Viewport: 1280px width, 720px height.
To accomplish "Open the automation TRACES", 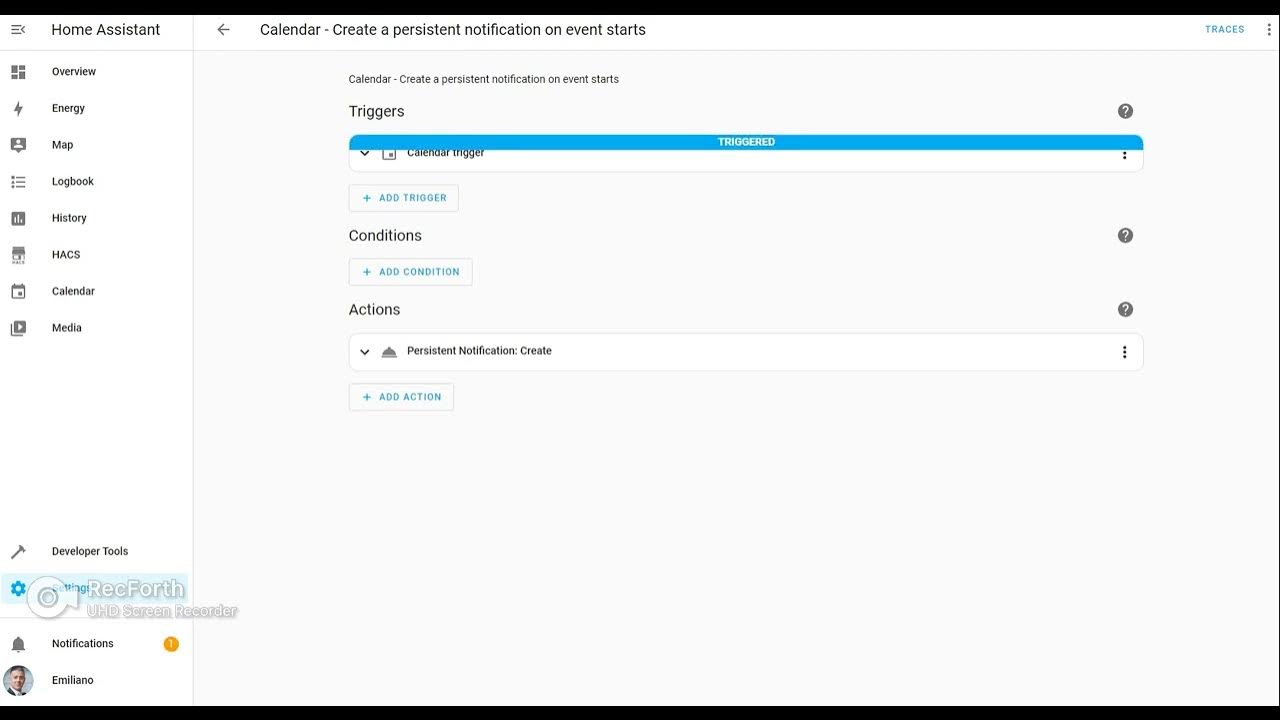I will tap(1225, 30).
